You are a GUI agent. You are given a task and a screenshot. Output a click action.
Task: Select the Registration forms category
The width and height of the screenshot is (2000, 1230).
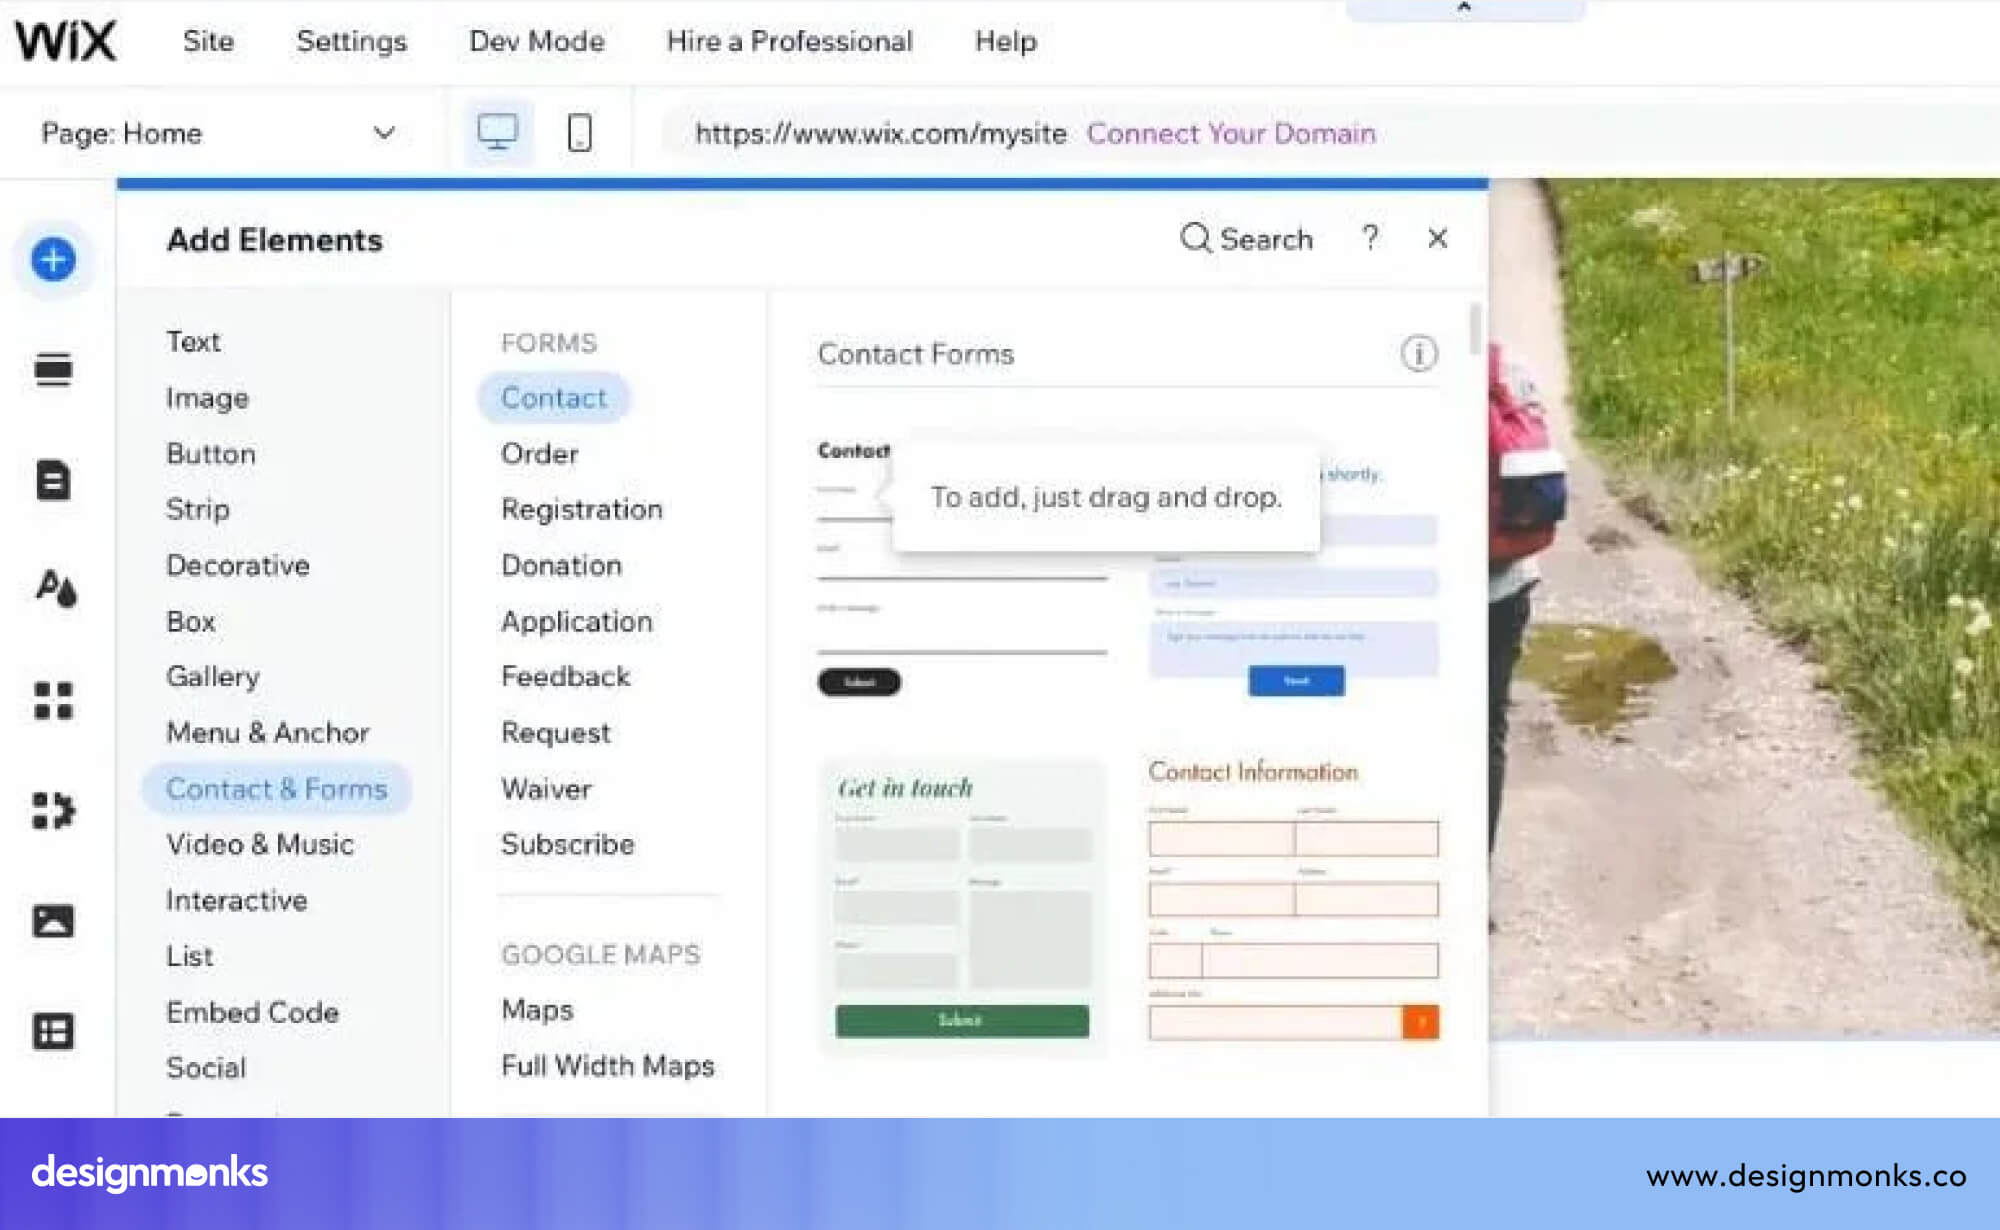click(x=581, y=509)
